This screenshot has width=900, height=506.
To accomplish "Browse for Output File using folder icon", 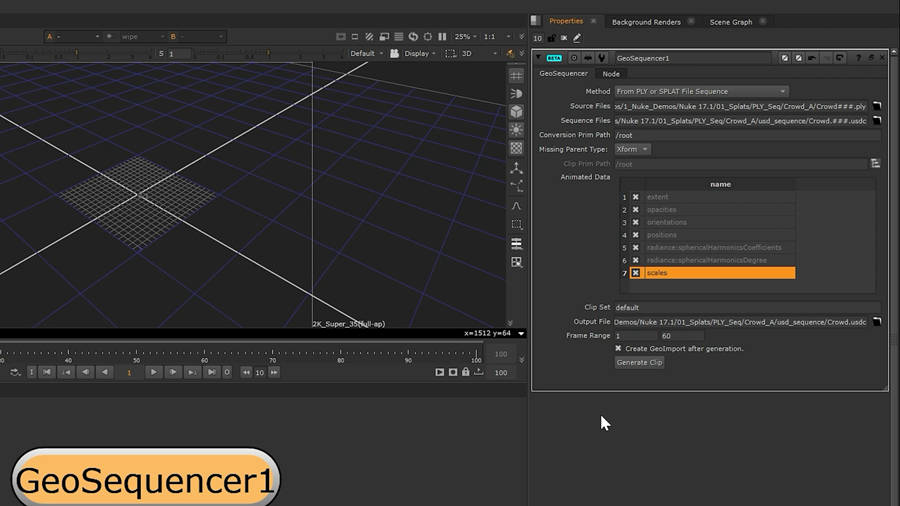I will pyautogui.click(x=877, y=322).
